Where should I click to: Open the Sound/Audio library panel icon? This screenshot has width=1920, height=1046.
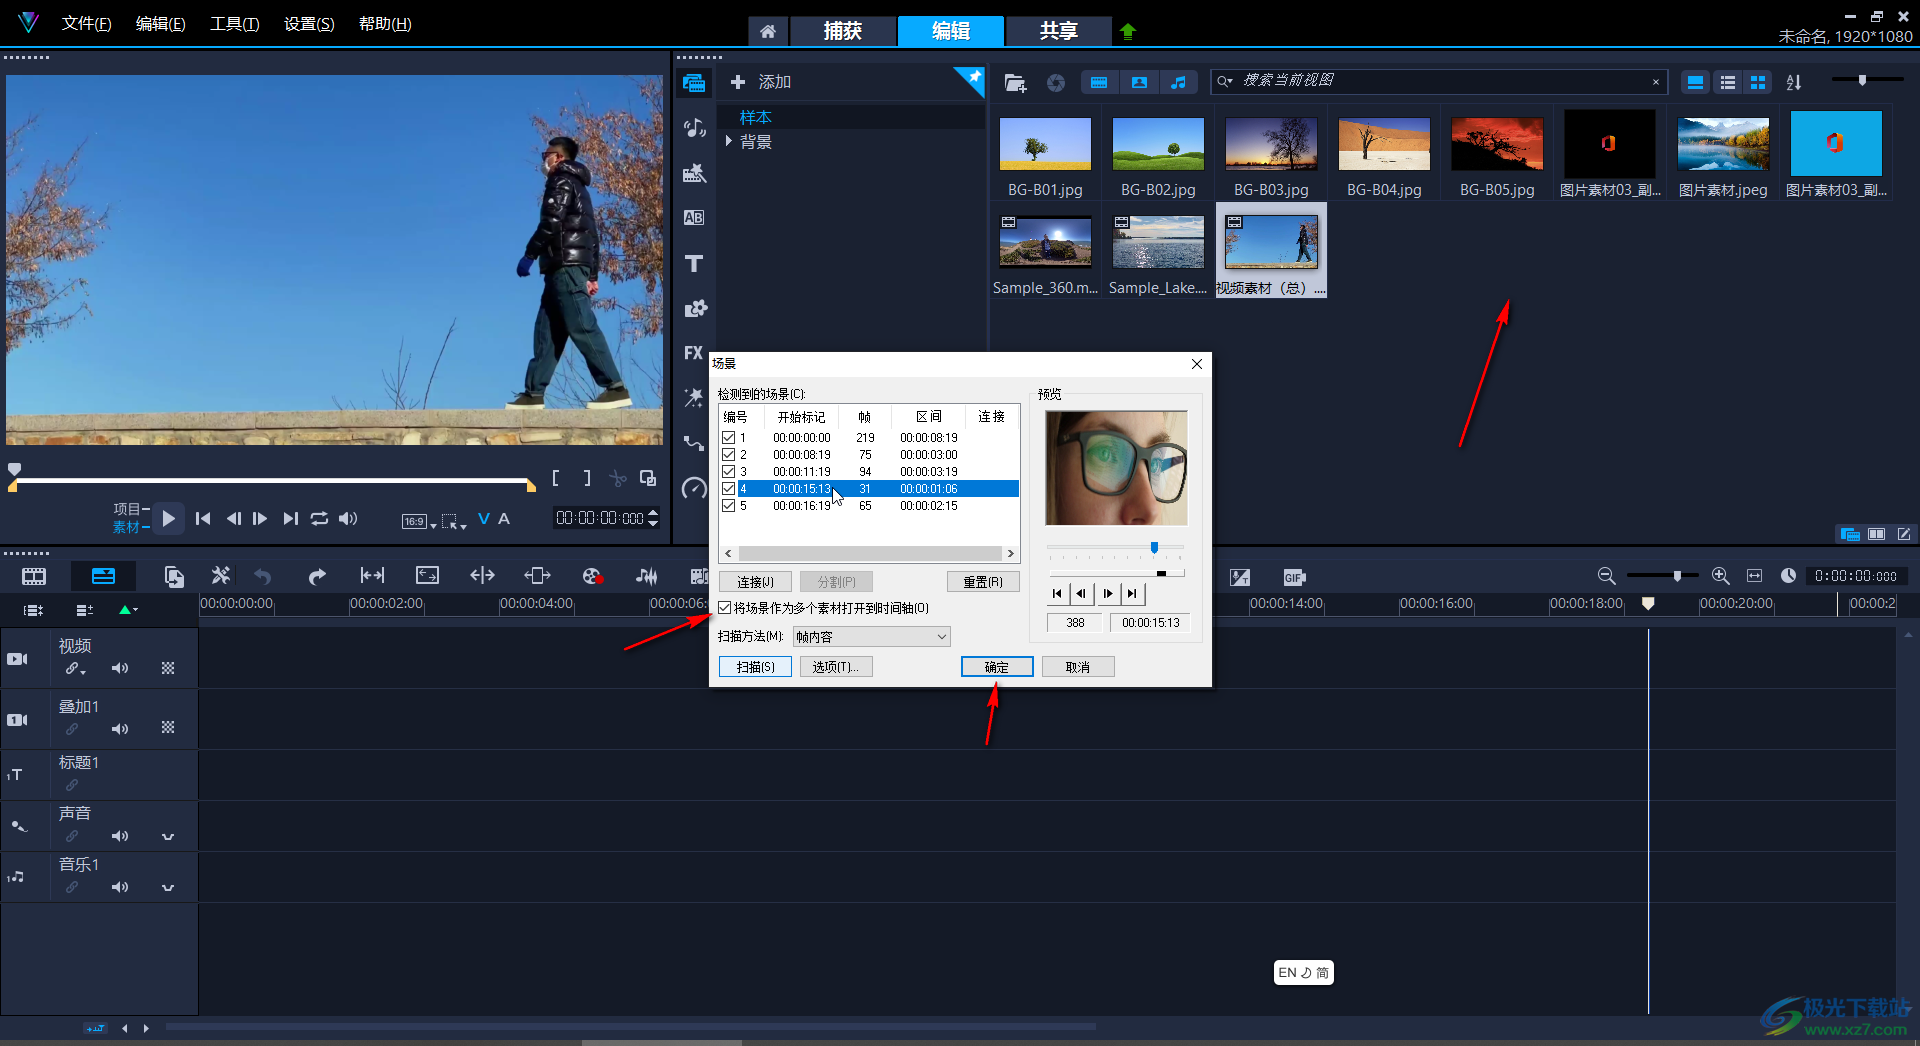694,128
